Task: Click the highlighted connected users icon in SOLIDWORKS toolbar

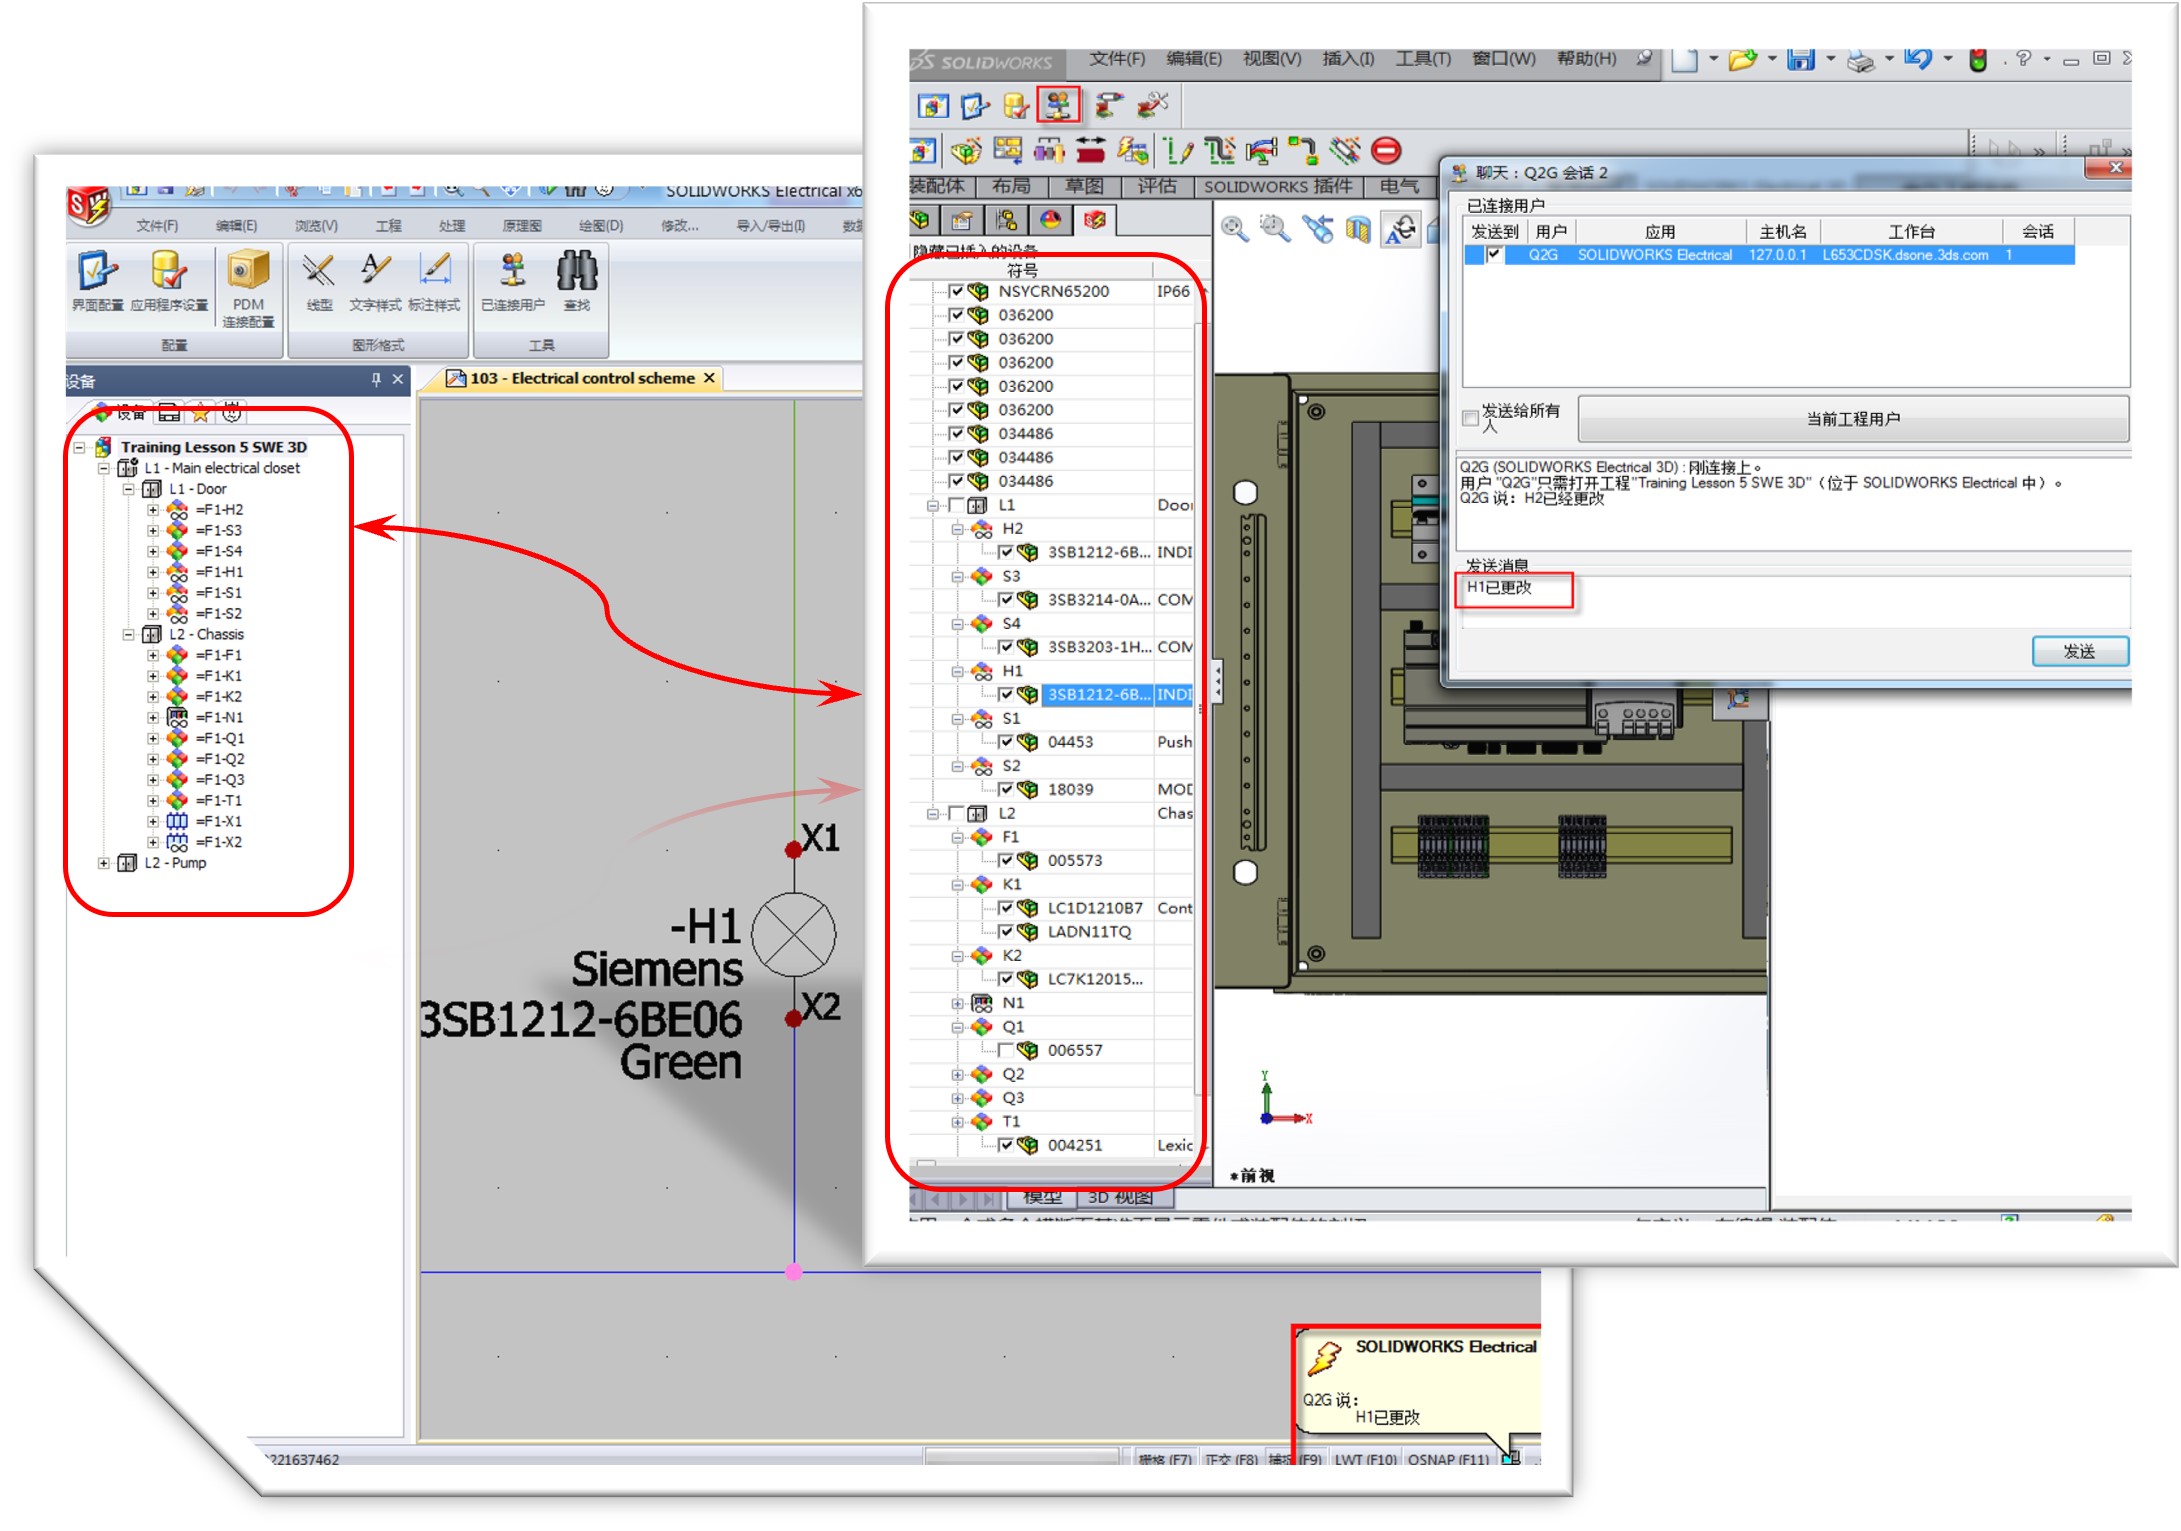Action: [x=1058, y=104]
